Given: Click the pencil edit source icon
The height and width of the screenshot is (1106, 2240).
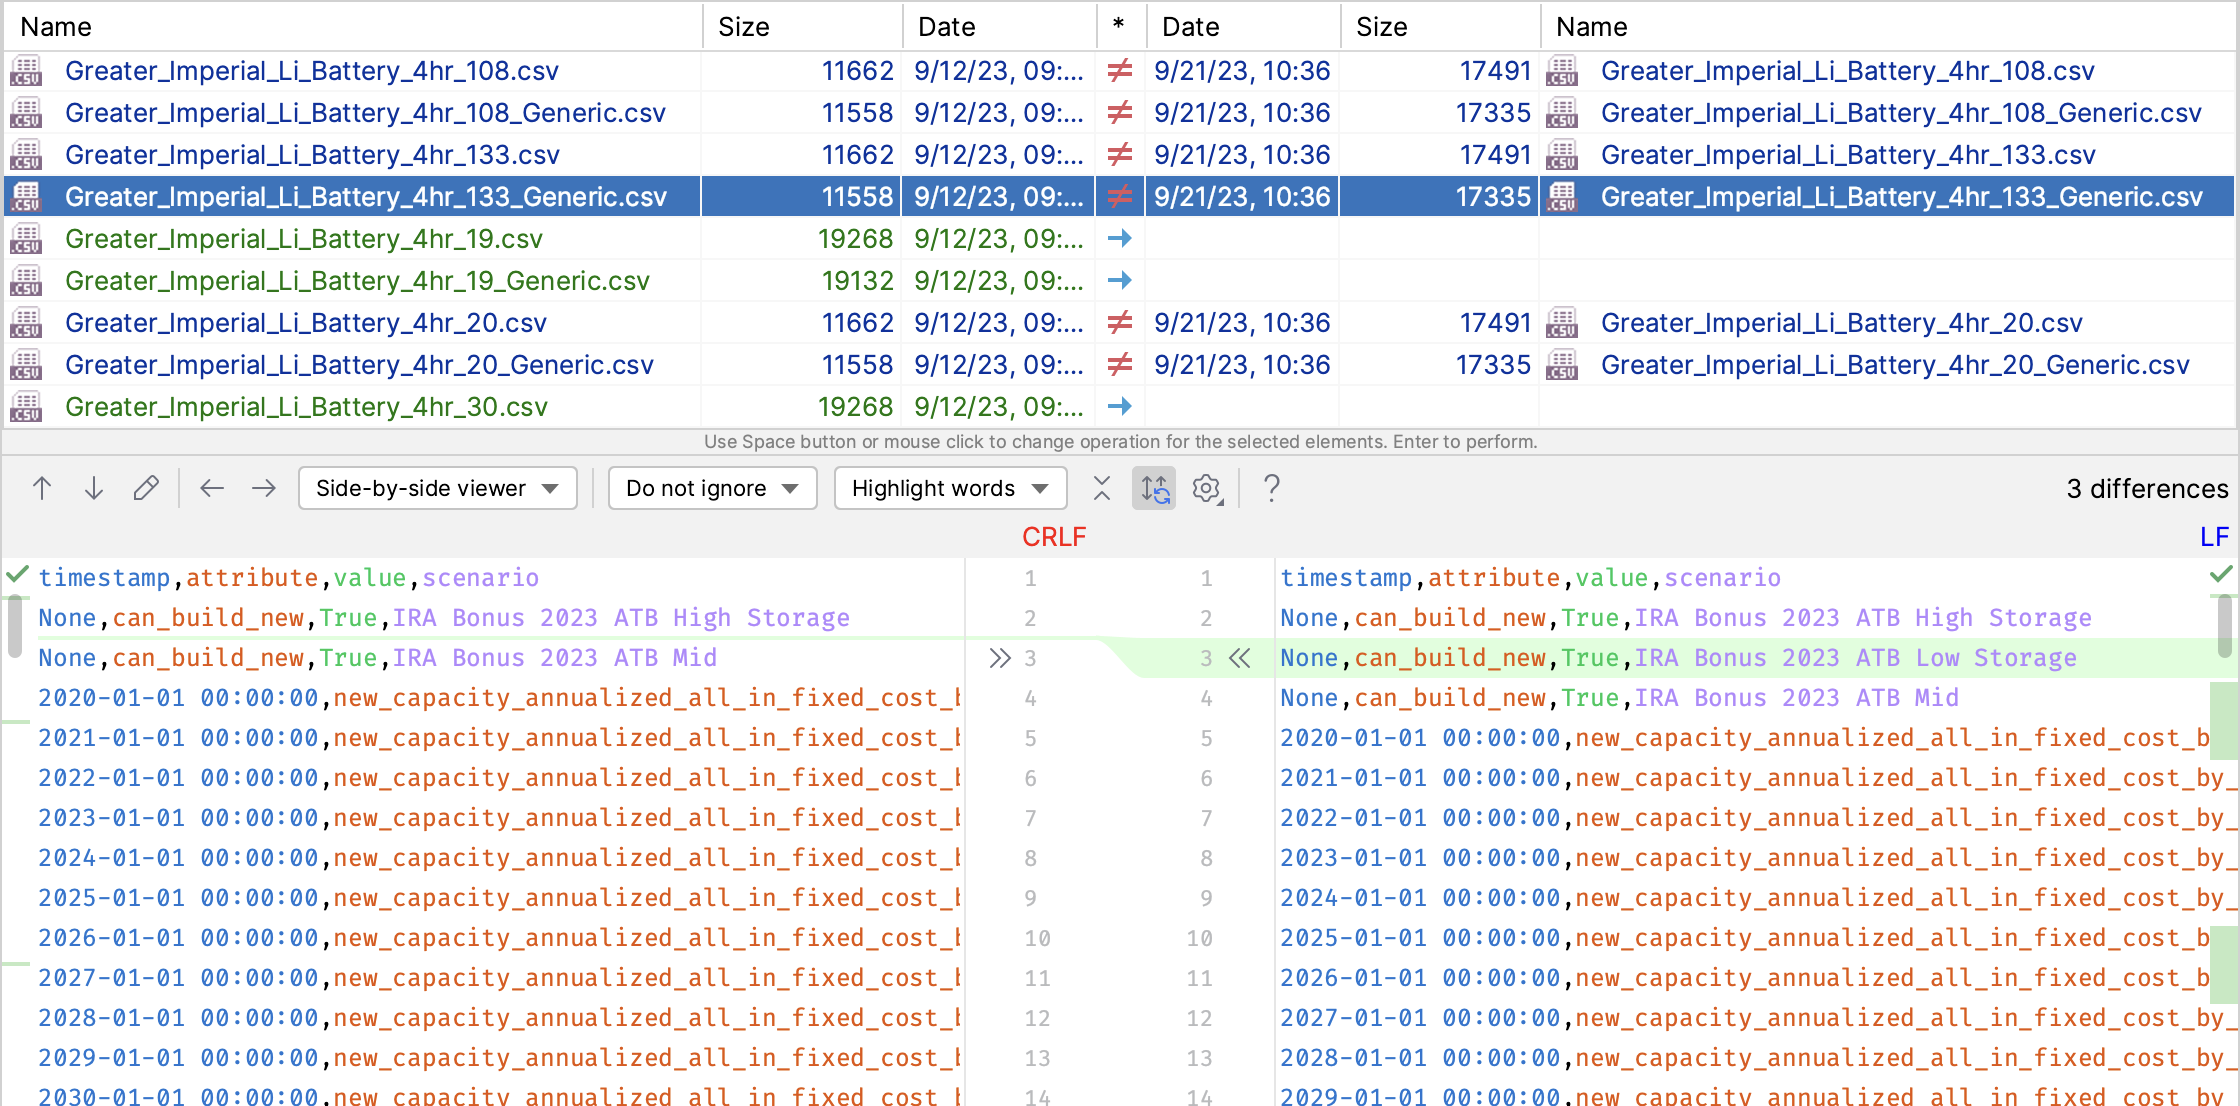Looking at the screenshot, I should tap(146, 488).
